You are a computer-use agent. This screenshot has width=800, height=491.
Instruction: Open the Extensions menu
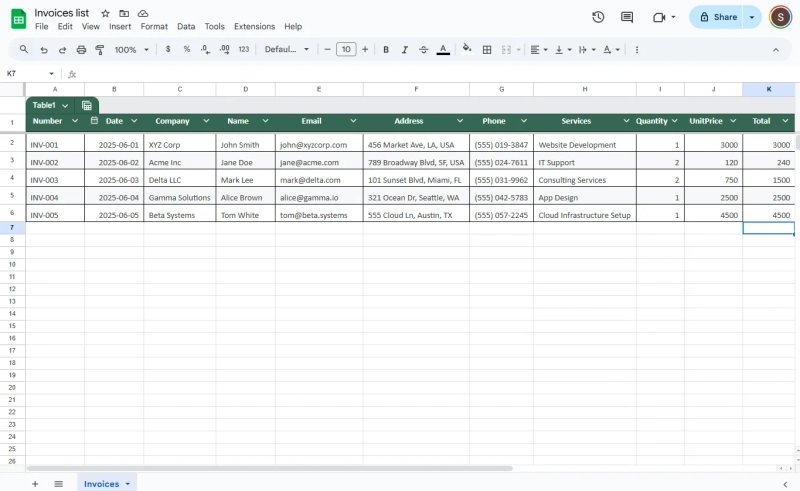pos(255,27)
